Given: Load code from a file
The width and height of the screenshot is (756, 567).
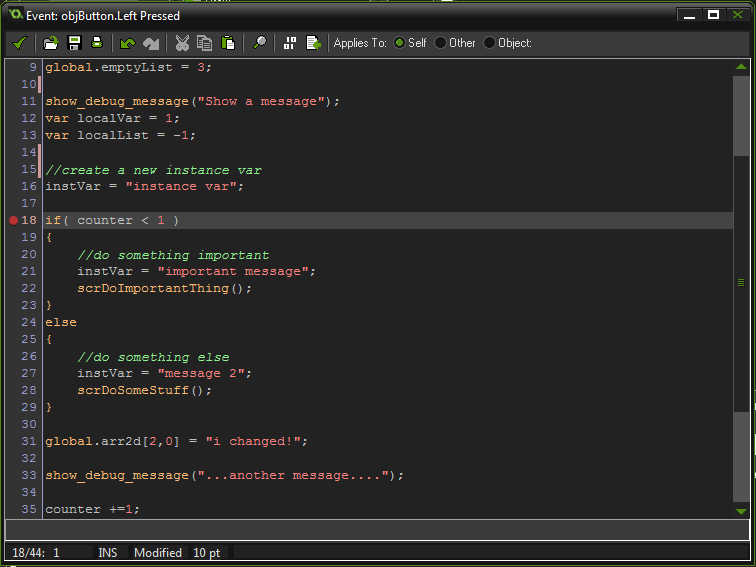Looking at the screenshot, I should (x=51, y=43).
